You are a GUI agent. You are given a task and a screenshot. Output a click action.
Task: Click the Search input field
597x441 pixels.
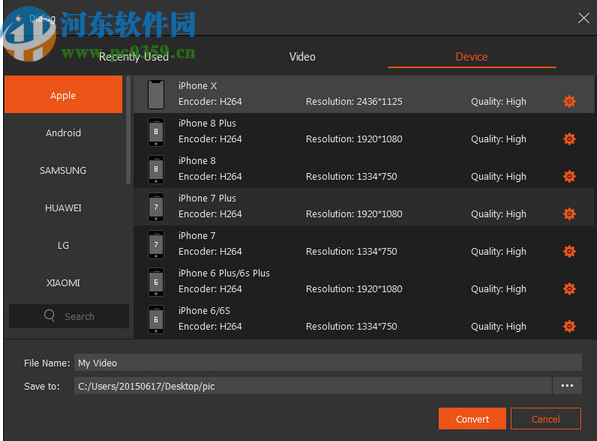[69, 316]
